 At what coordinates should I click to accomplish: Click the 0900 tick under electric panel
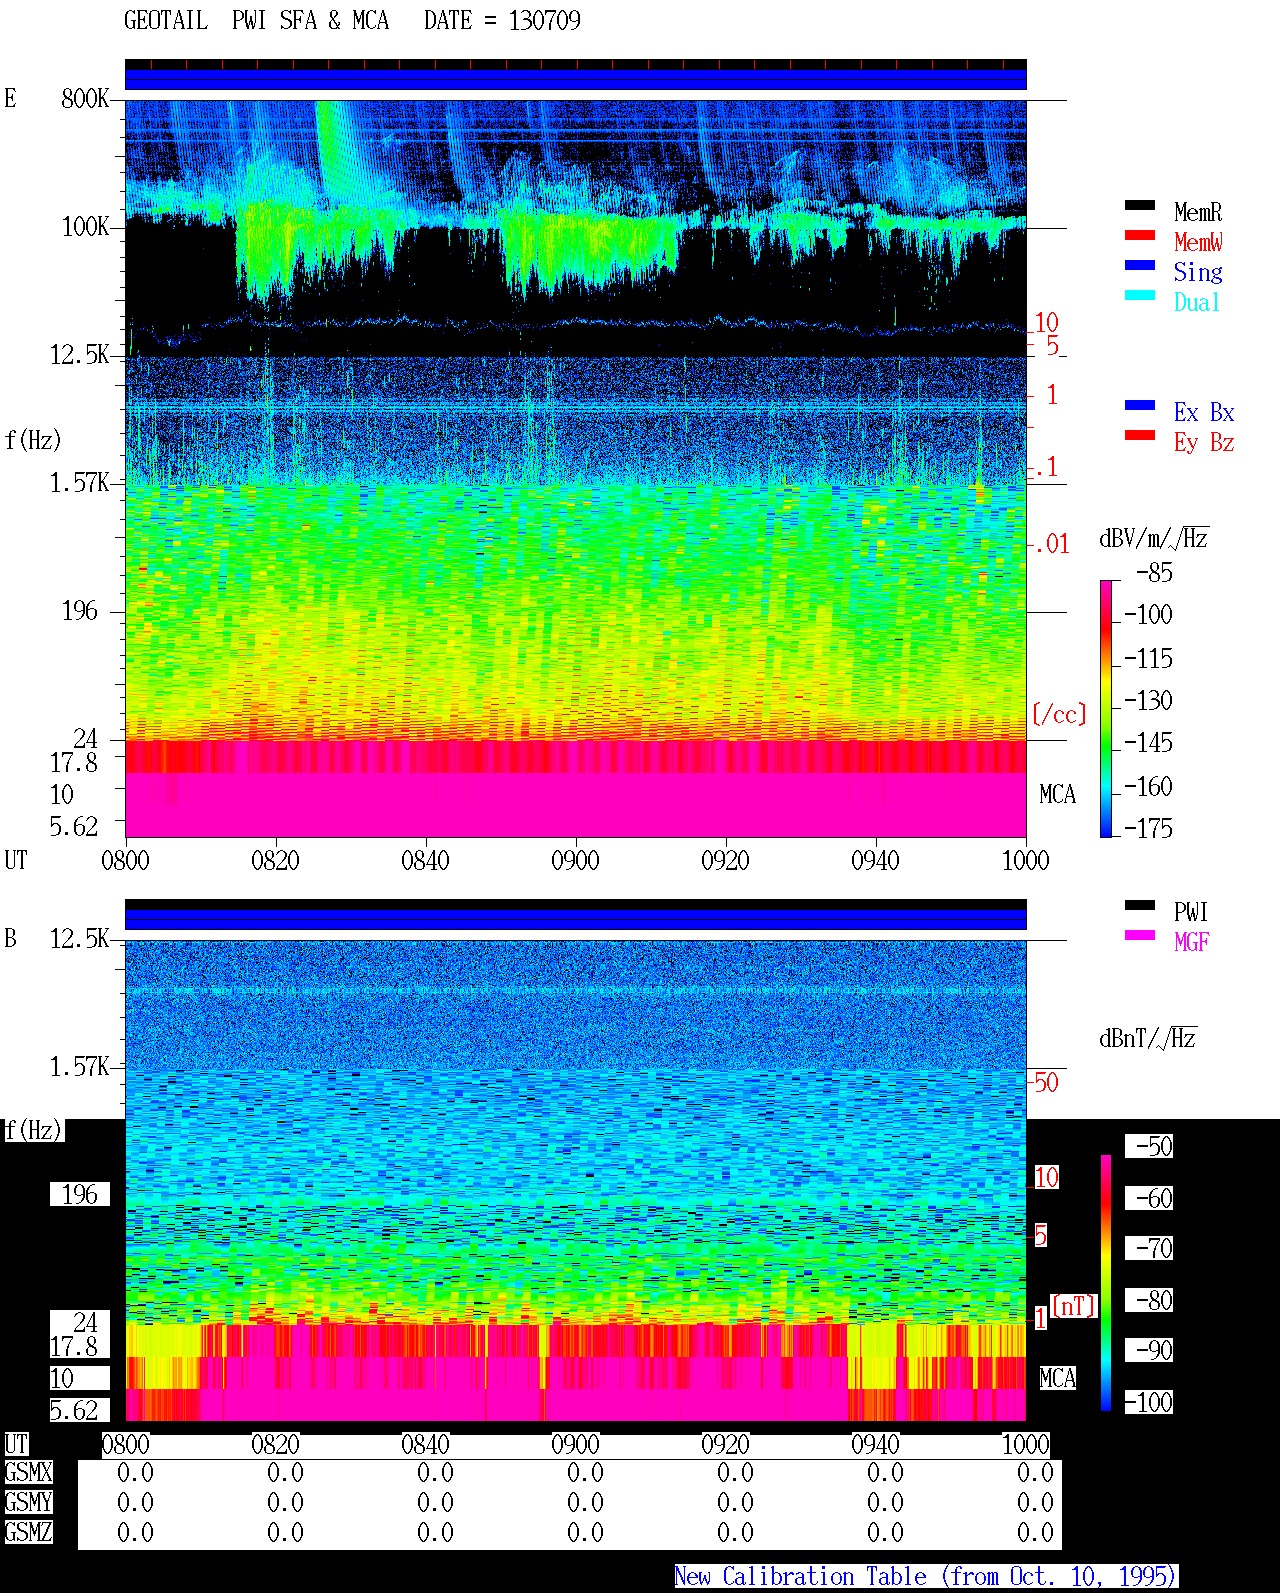pos(575,861)
